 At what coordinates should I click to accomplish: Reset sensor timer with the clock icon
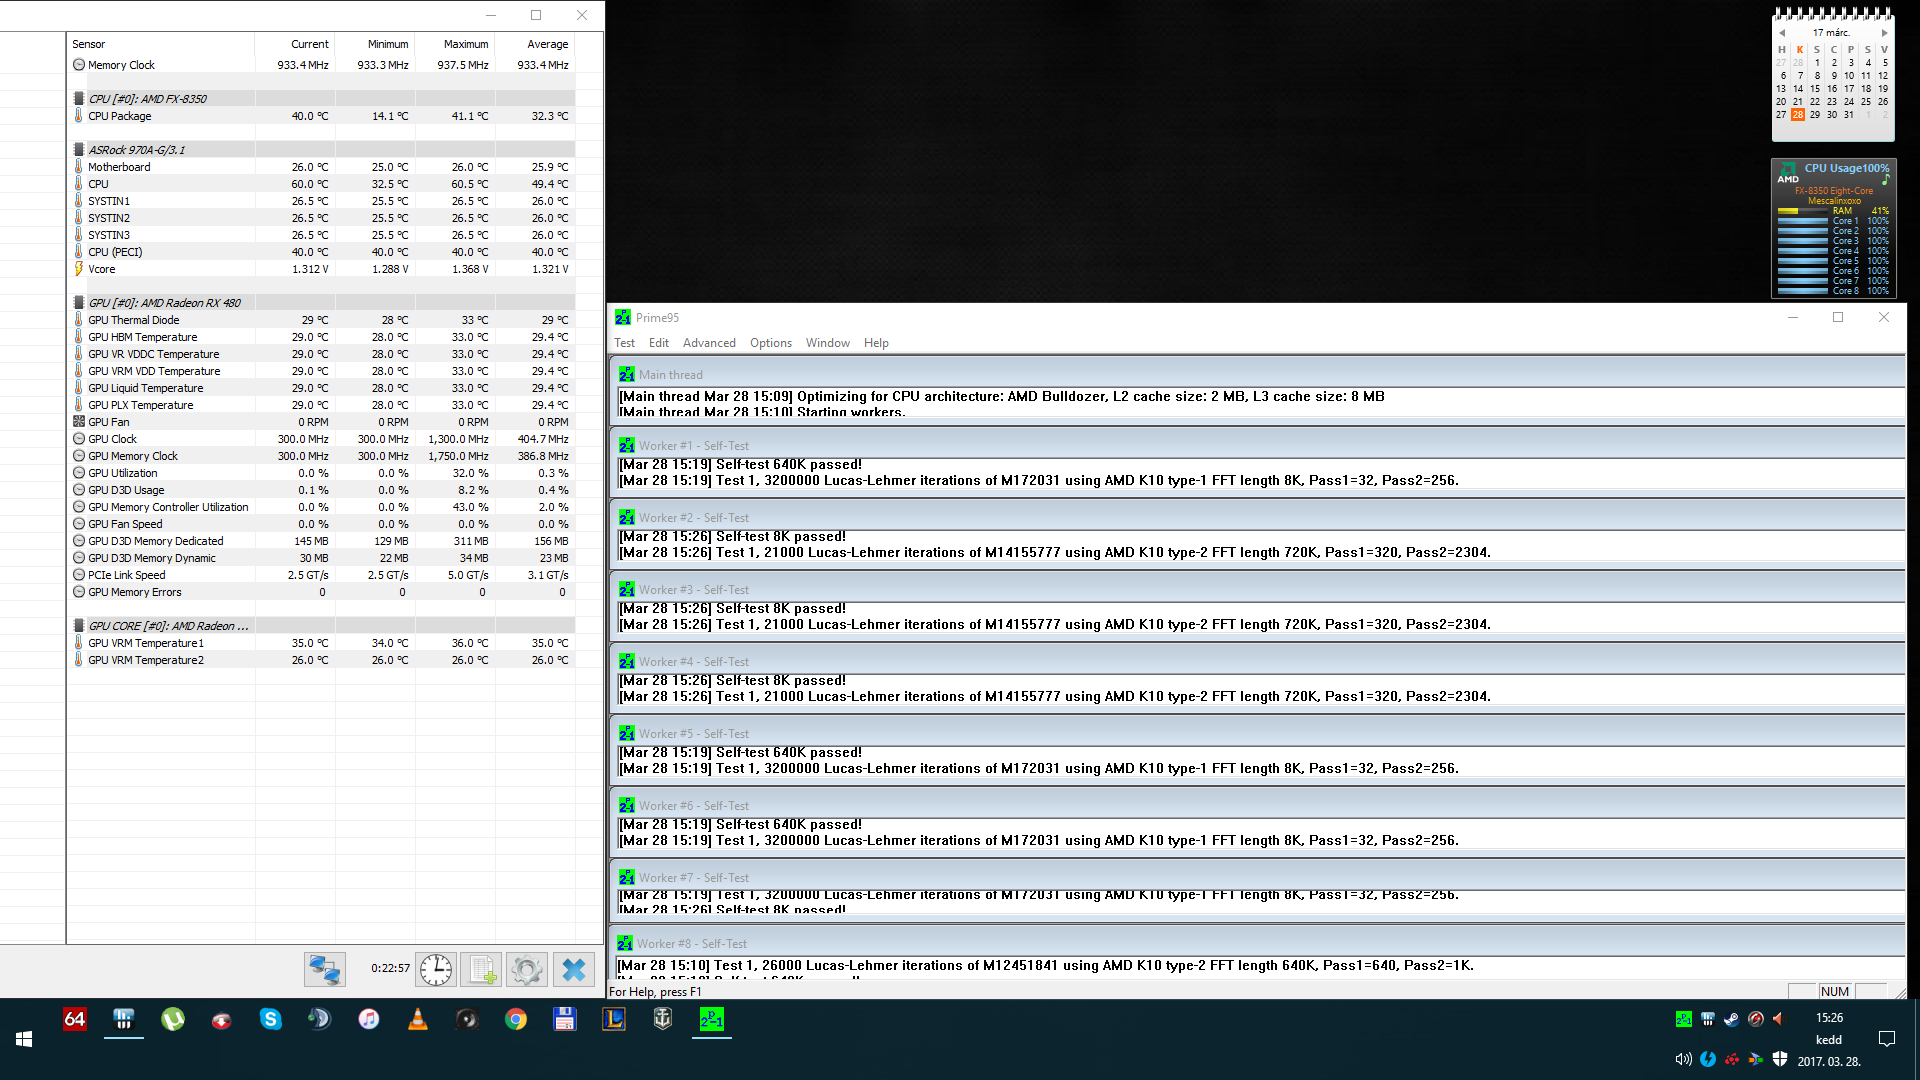[436, 968]
